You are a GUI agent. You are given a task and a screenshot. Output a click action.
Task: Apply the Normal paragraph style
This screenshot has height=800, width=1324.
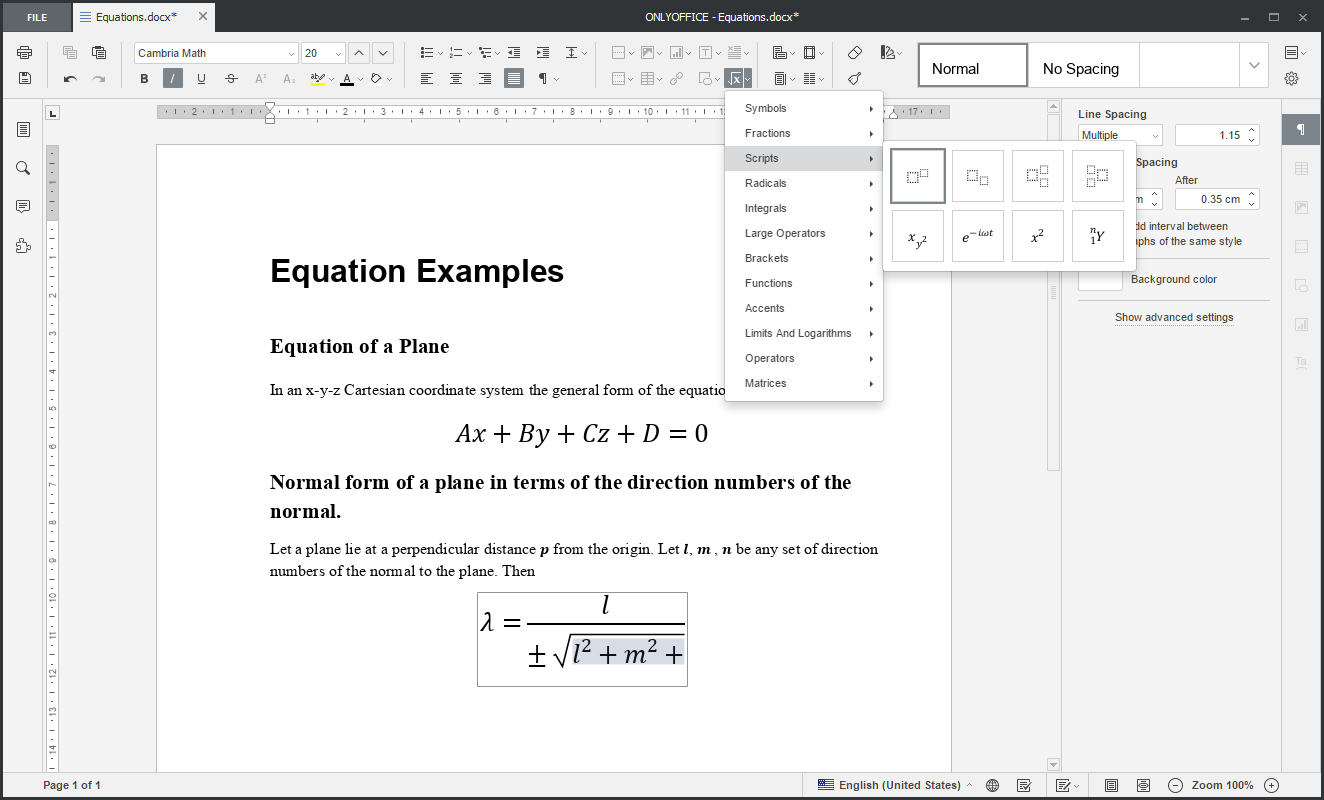point(973,65)
